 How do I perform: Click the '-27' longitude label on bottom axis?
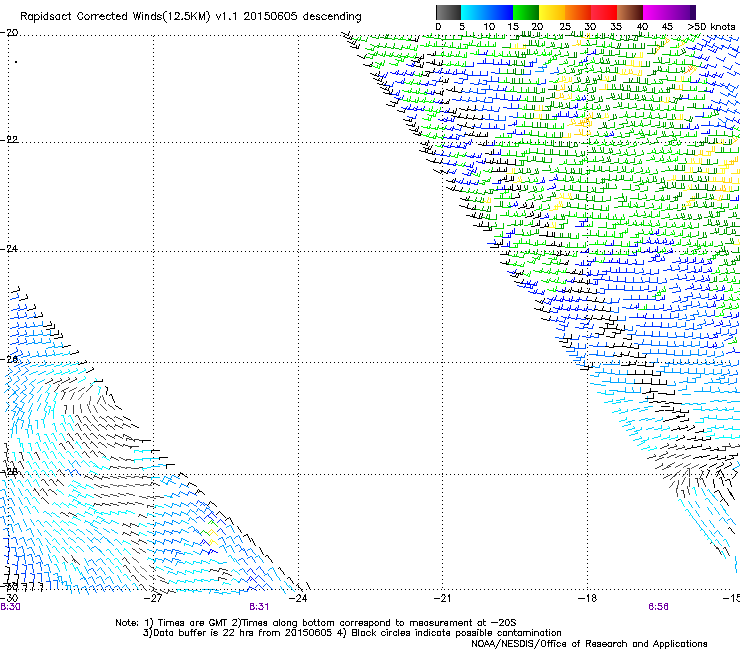[153, 598]
